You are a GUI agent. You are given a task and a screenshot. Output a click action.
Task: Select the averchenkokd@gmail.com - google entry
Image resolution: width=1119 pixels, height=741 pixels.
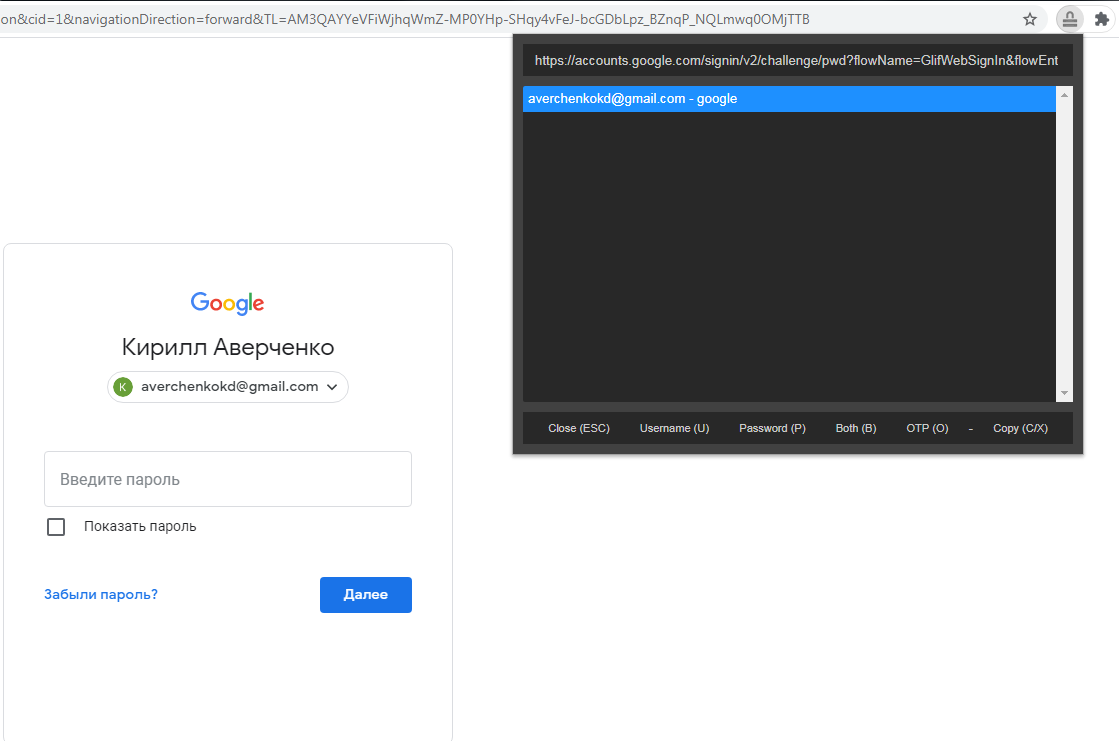tap(789, 99)
